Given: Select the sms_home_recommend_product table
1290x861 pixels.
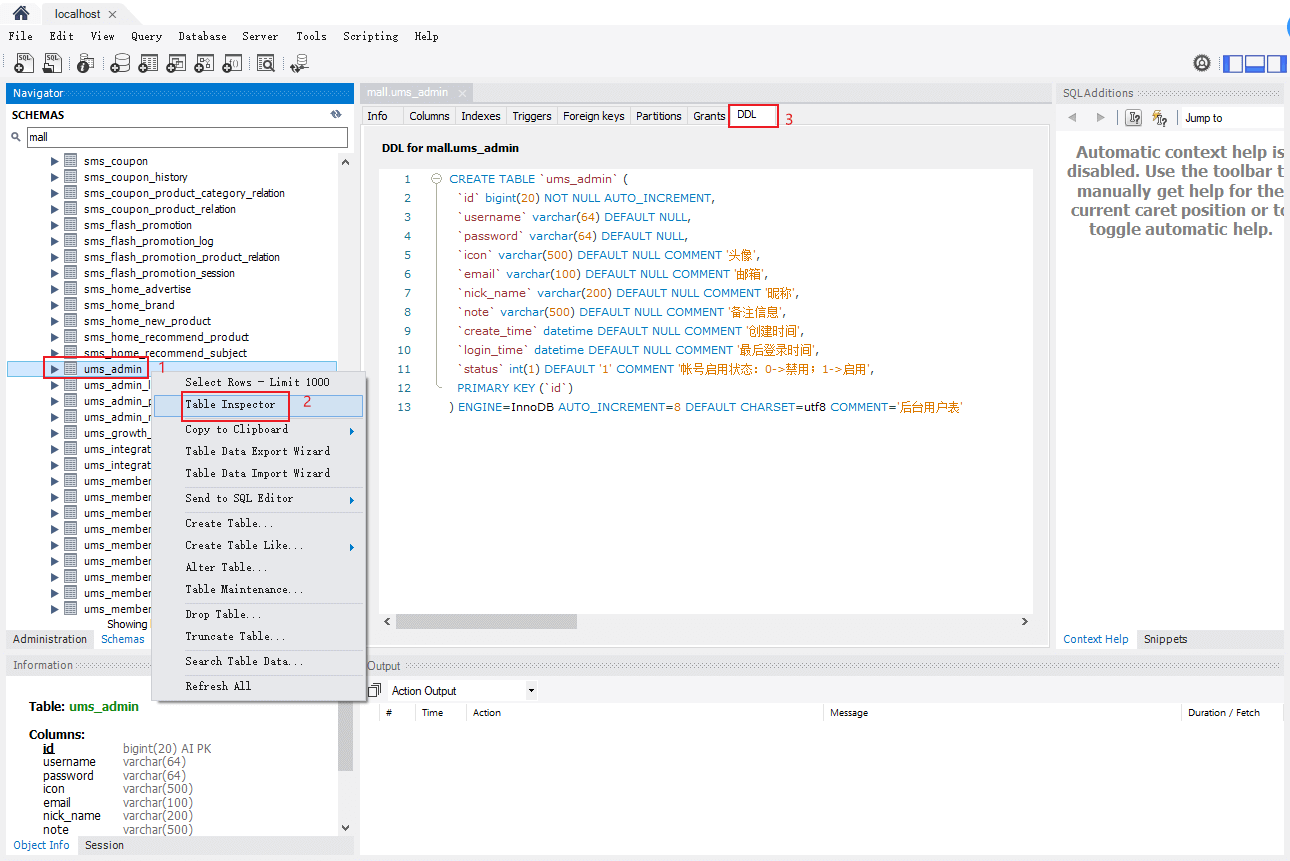Looking at the screenshot, I should (166, 337).
